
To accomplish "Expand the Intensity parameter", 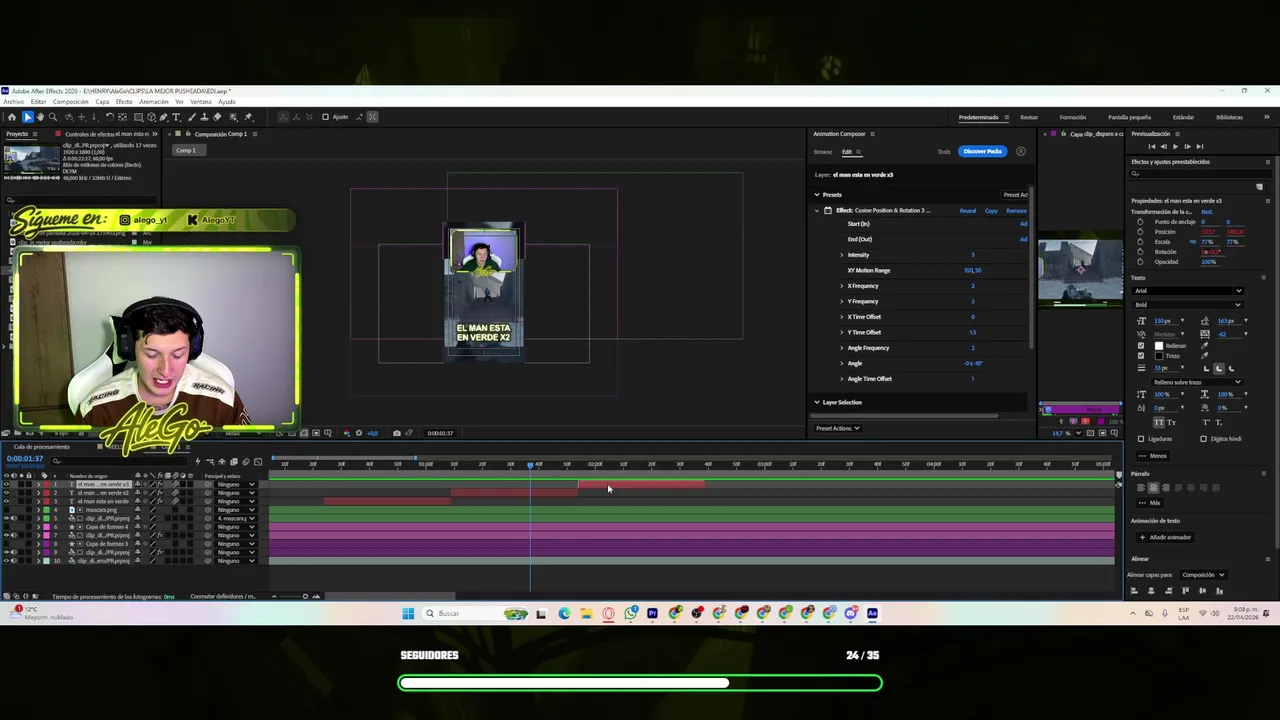I will 842,255.
